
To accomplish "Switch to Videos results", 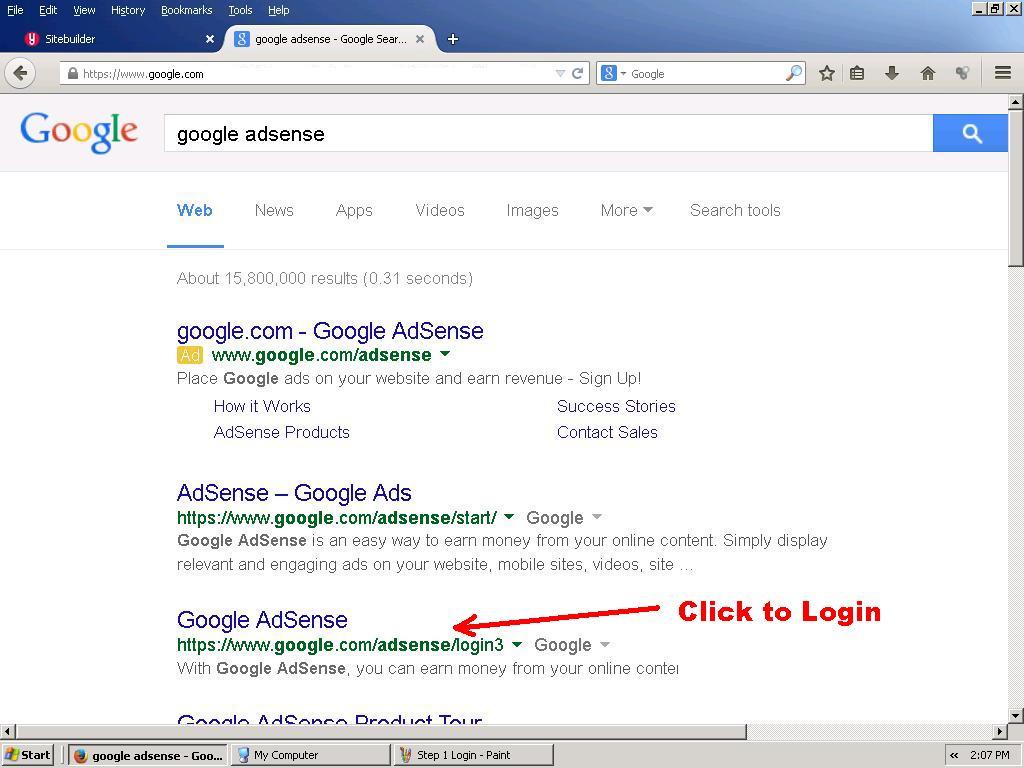I will tap(440, 210).
